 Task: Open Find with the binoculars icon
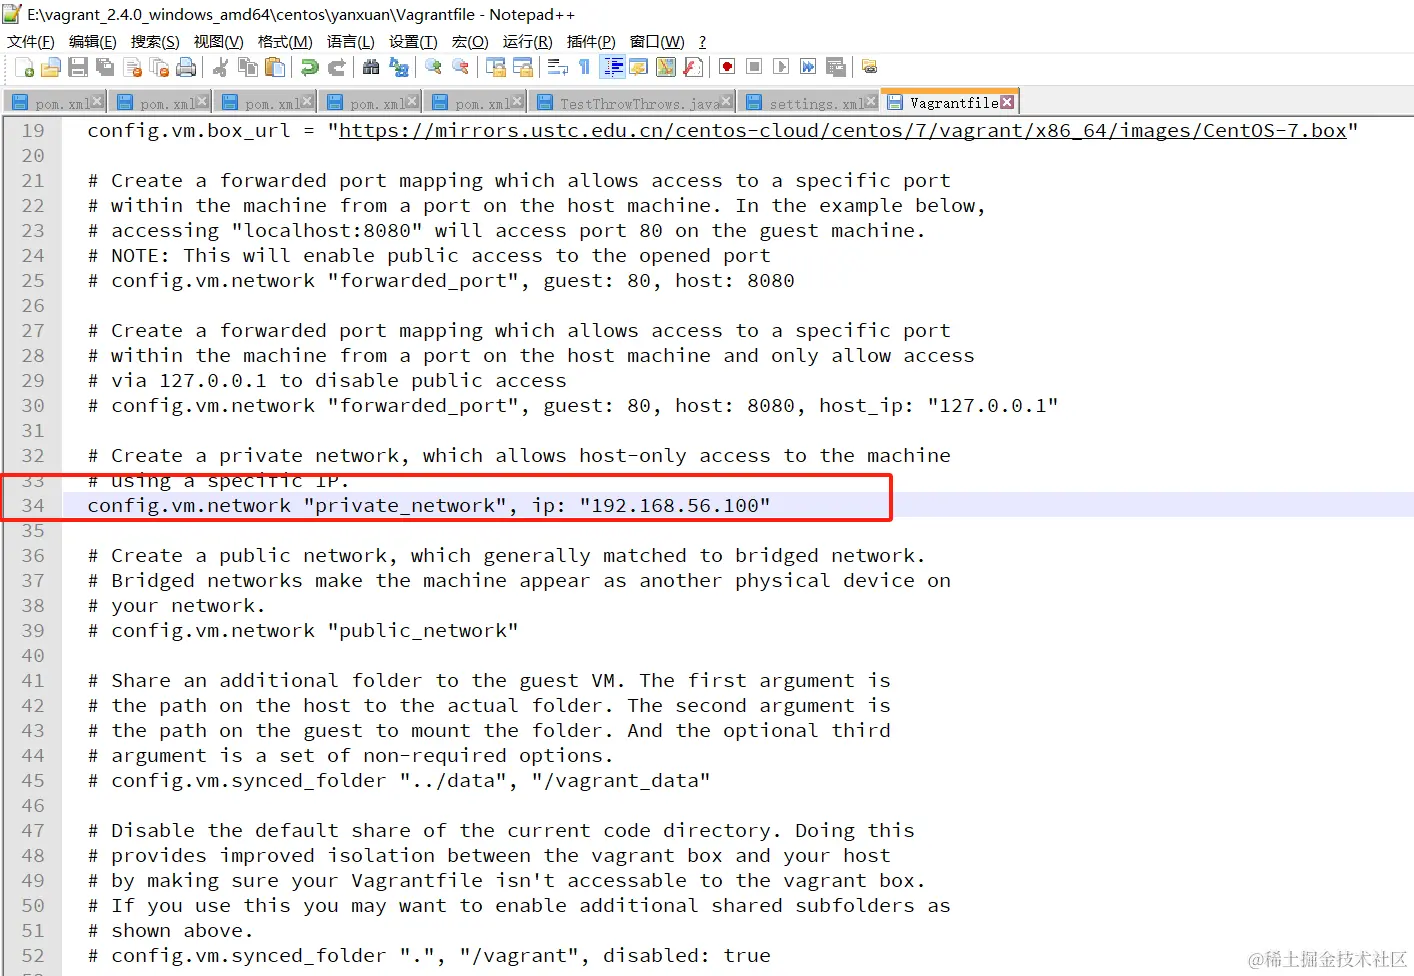click(371, 67)
